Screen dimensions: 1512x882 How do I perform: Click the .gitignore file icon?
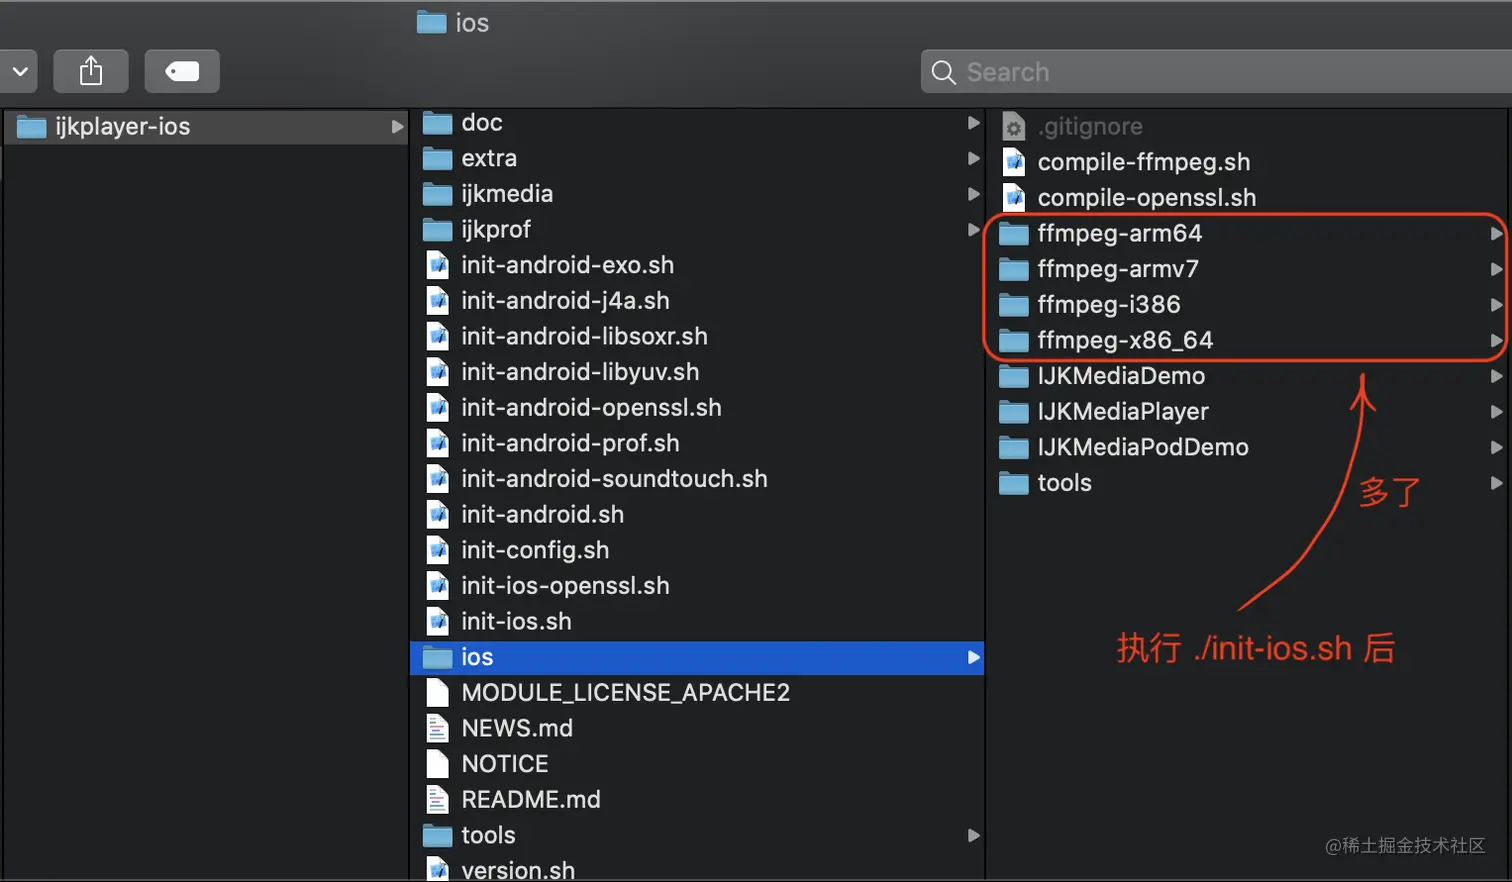pos(1013,127)
